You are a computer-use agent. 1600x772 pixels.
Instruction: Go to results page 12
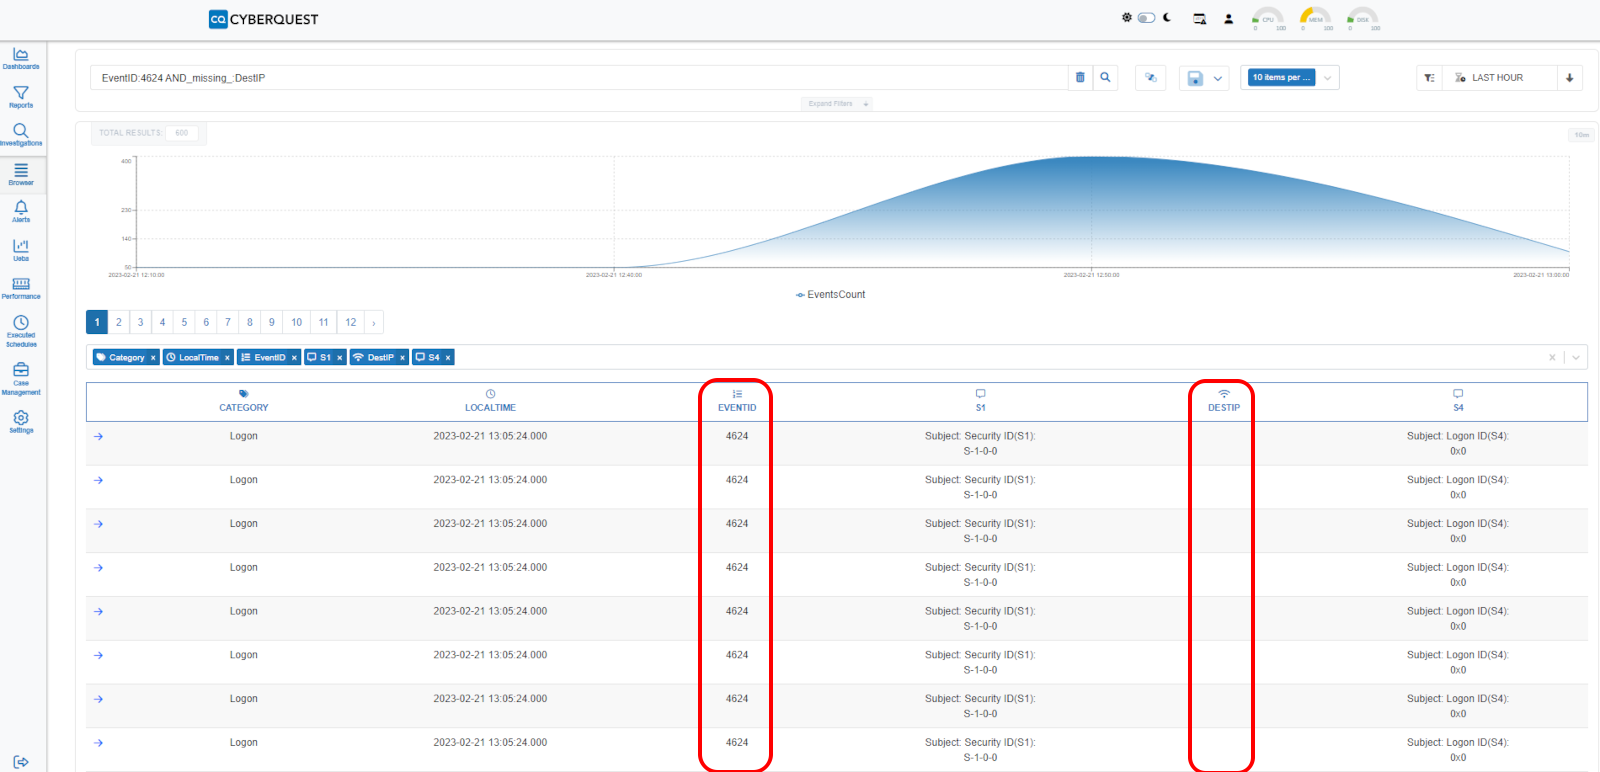pos(351,322)
